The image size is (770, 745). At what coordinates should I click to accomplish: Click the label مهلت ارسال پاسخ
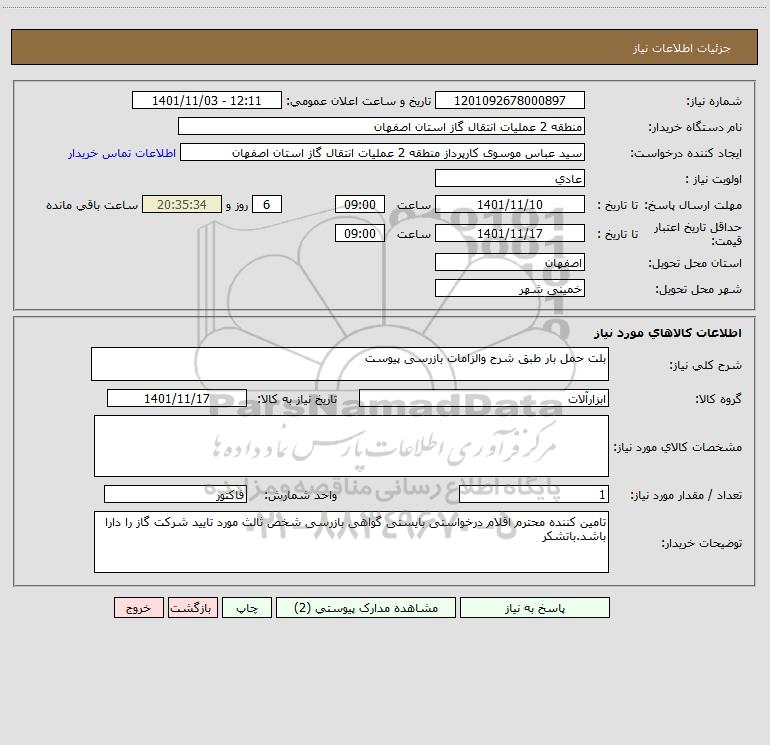pyautogui.click(x=693, y=205)
